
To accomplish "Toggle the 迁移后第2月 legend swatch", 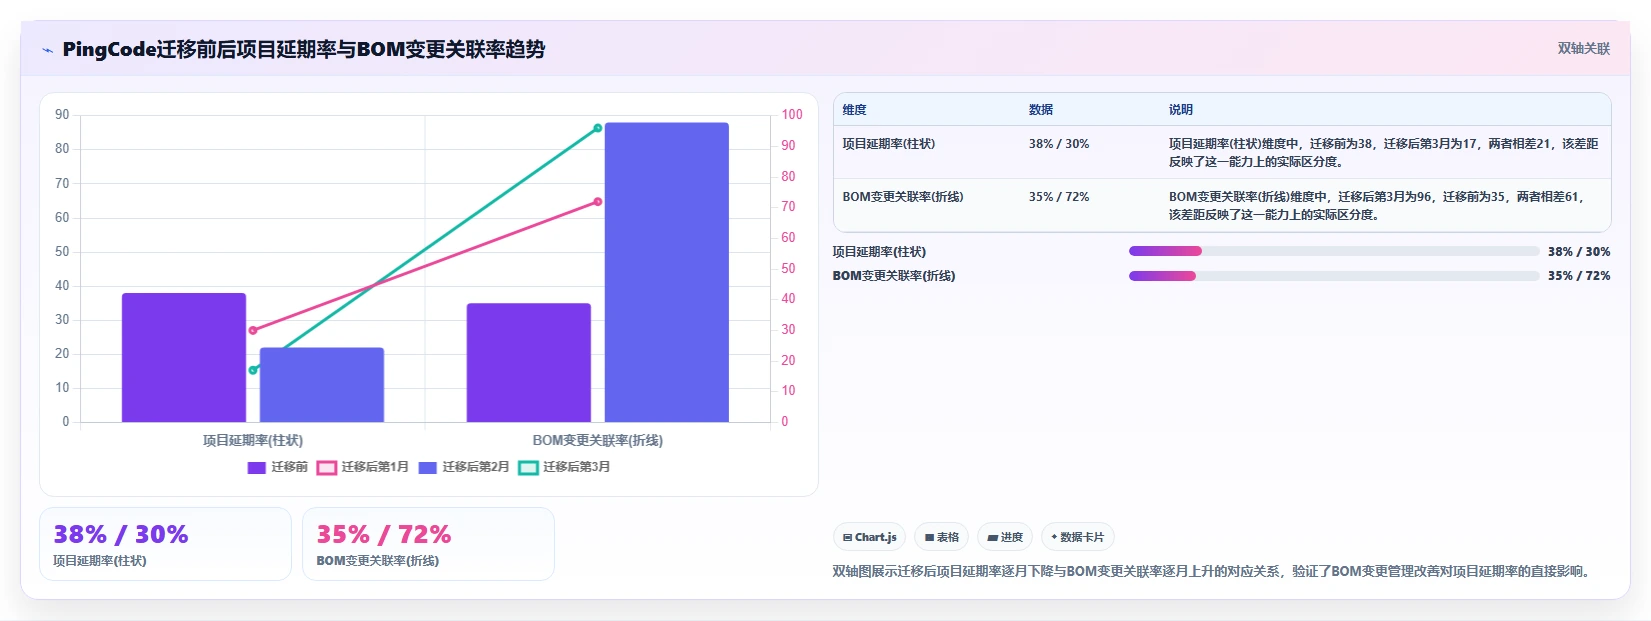I will point(427,468).
